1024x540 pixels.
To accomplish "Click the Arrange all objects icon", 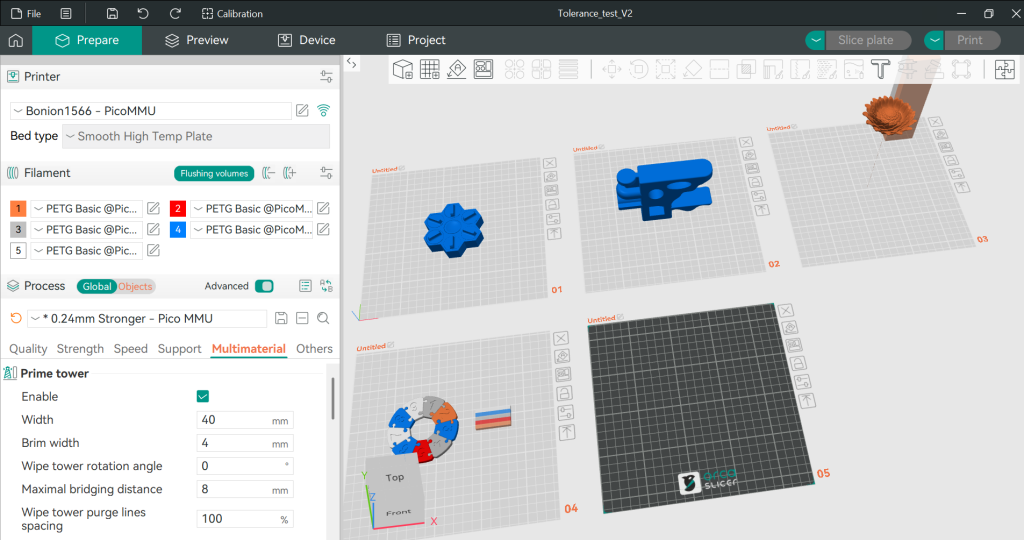I will [x=484, y=69].
